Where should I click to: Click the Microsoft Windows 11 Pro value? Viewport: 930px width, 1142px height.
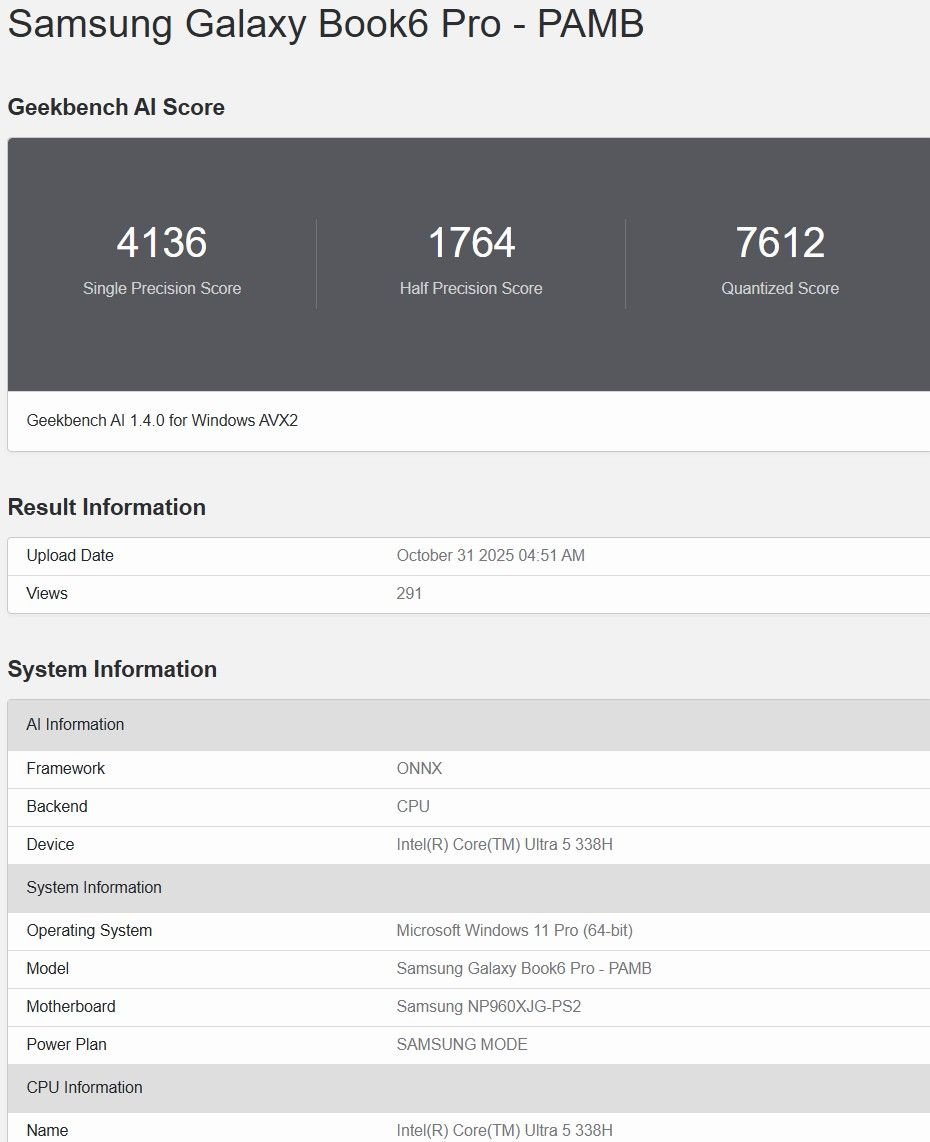point(514,931)
